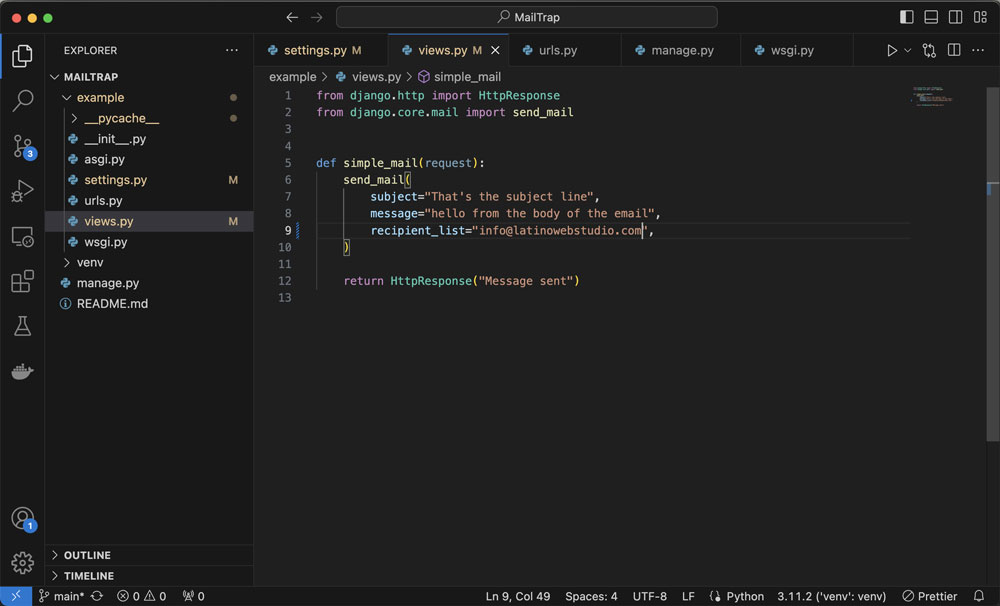Close the views.py tab
The width and height of the screenshot is (1000, 606).
coord(495,50)
